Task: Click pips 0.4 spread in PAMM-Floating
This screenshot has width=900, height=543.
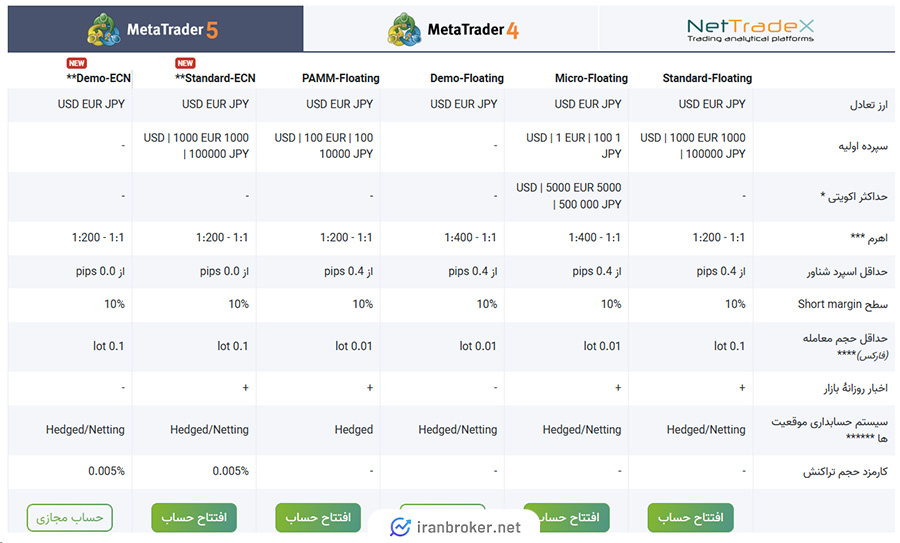Action: (x=348, y=271)
